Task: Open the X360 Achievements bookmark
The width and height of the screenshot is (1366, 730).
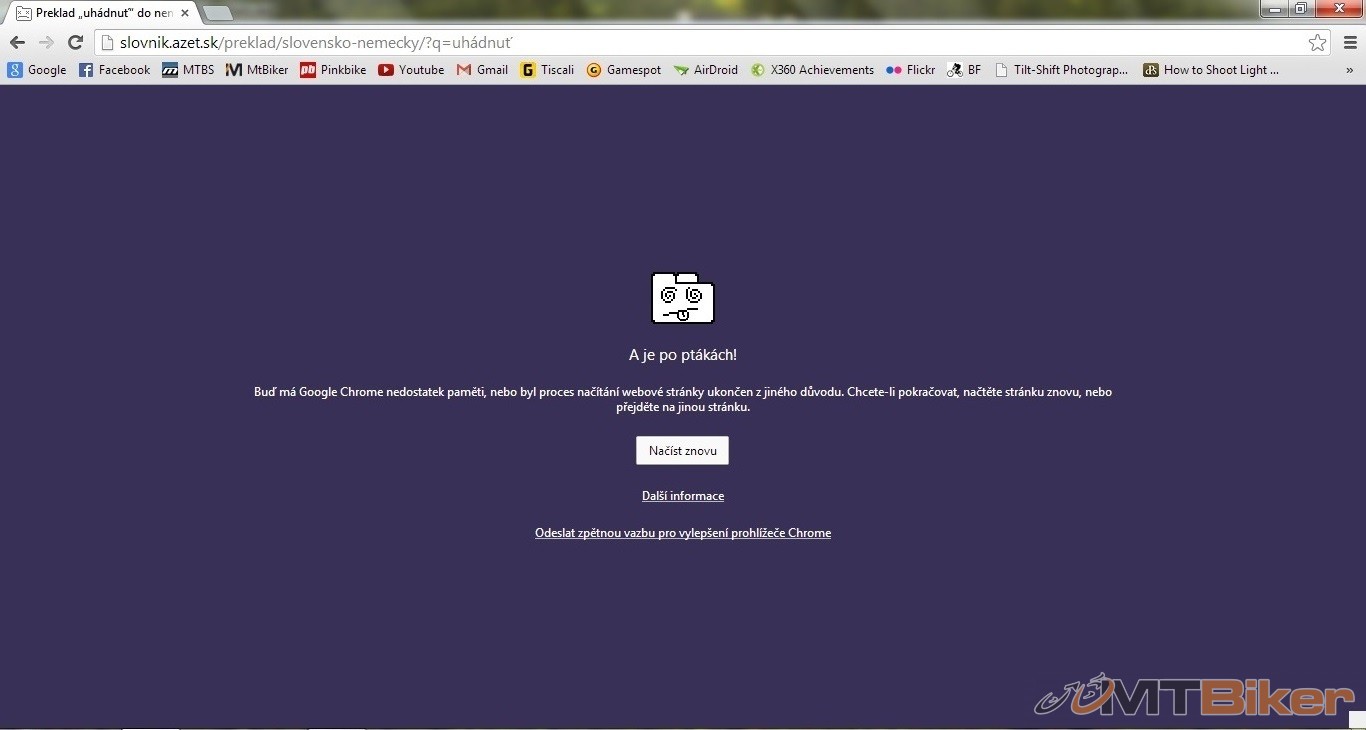Action: (812, 70)
